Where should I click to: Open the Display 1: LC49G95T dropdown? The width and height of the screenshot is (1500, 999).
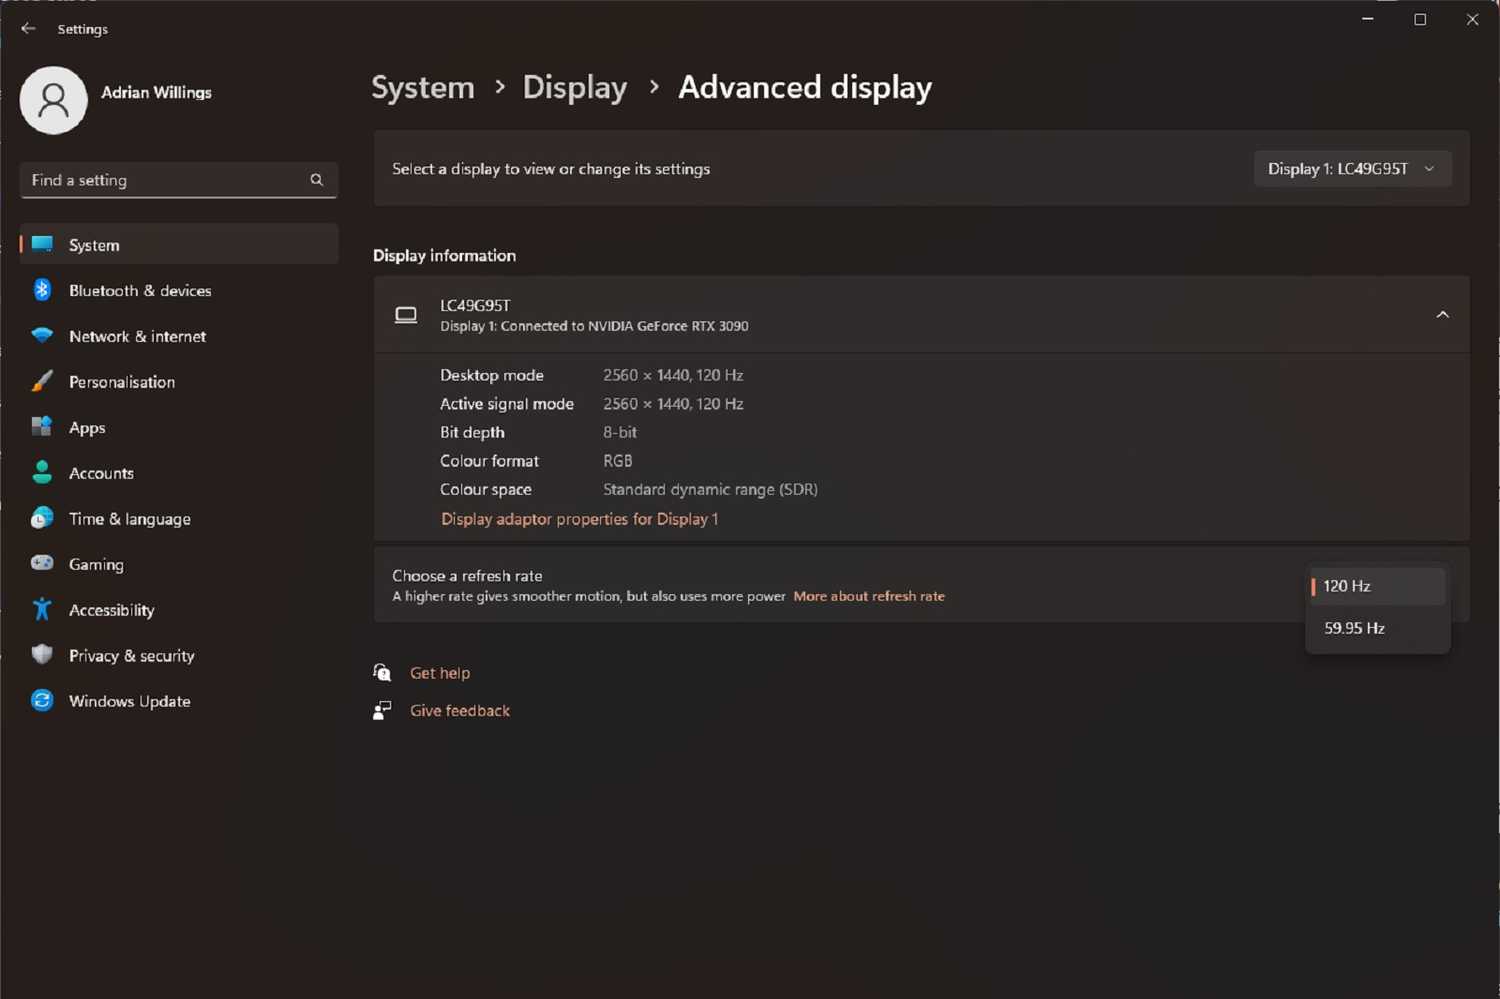(x=1351, y=169)
